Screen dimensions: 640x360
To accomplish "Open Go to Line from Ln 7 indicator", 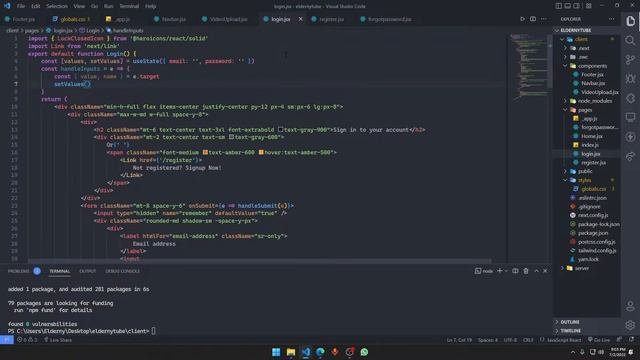I will point(459,340).
